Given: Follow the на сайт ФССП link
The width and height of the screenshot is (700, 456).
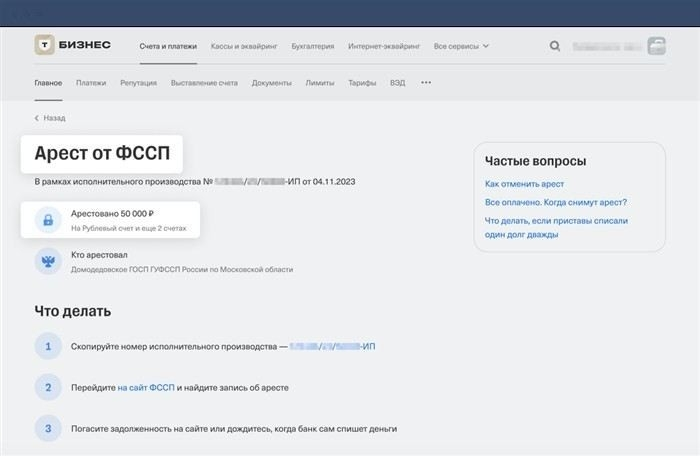Looking at the screenshot, I should coord(146,388).
